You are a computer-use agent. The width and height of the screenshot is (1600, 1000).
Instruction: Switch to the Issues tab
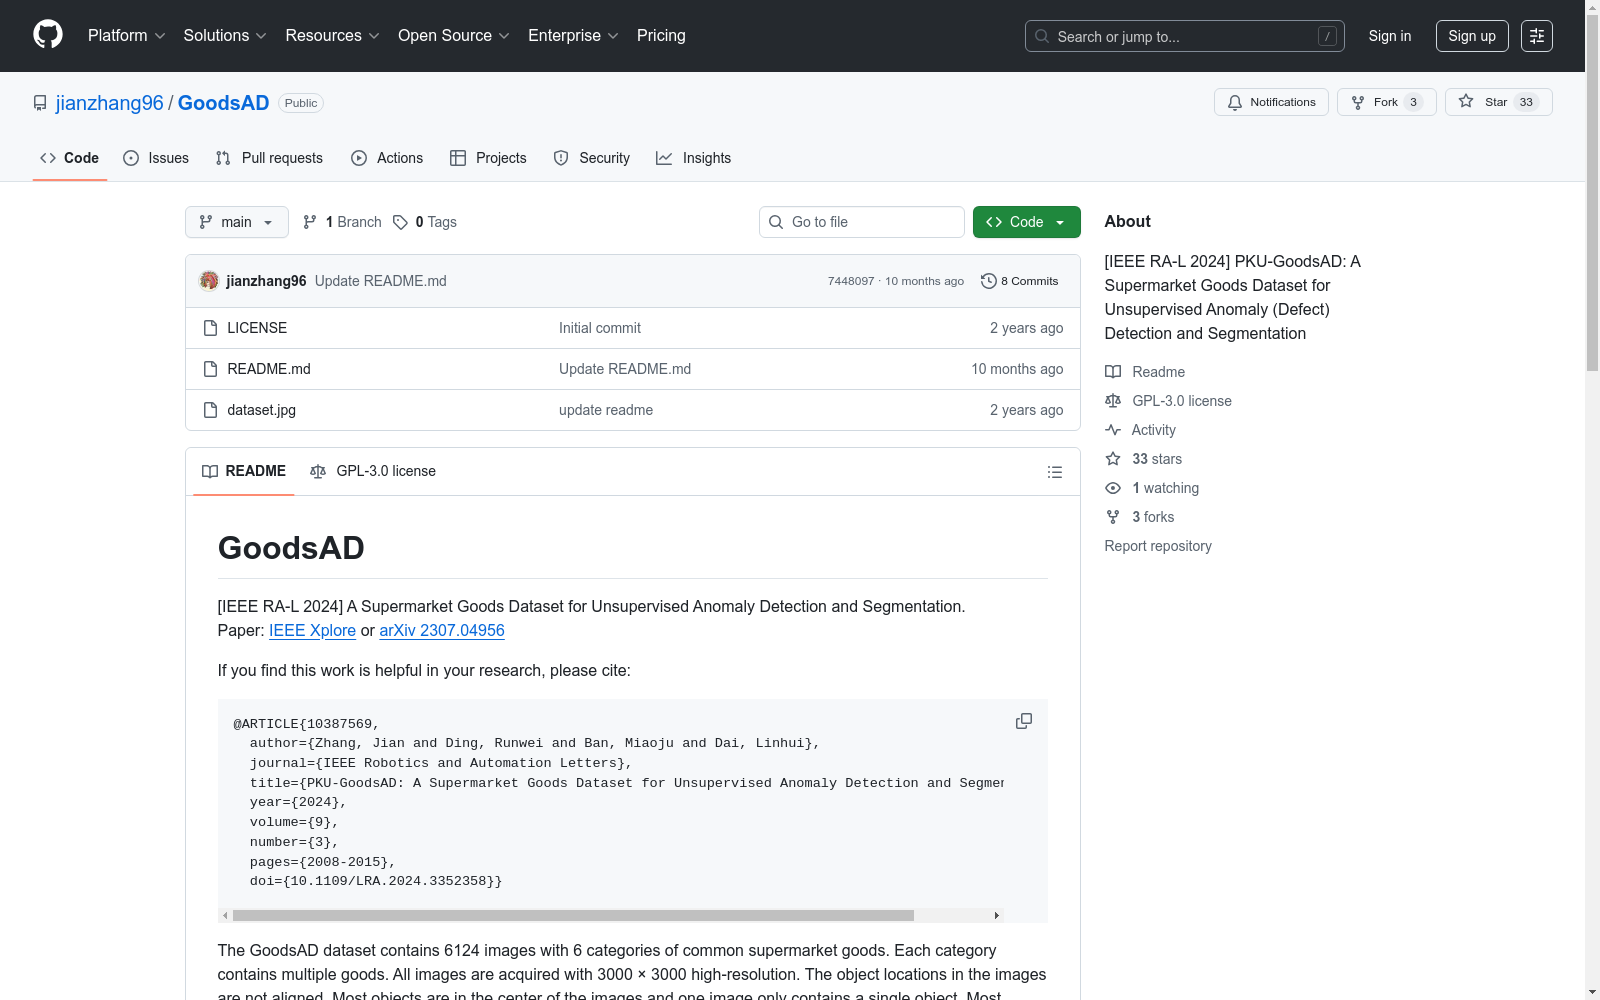pyautogui.click(x=156, y=158)
